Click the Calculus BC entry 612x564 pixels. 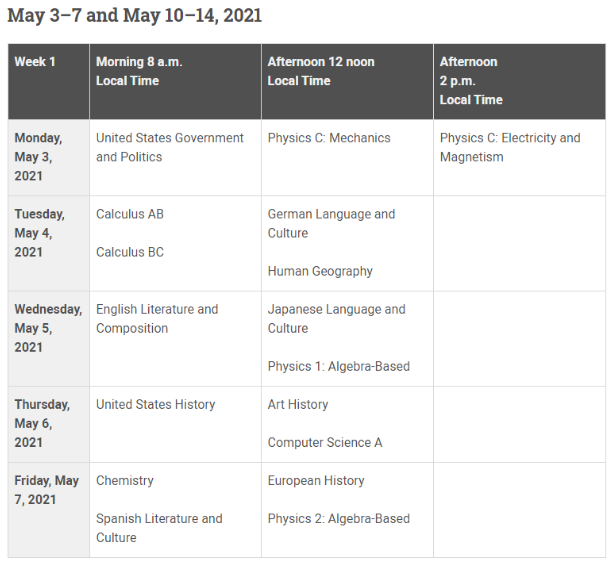pos(130,252)
